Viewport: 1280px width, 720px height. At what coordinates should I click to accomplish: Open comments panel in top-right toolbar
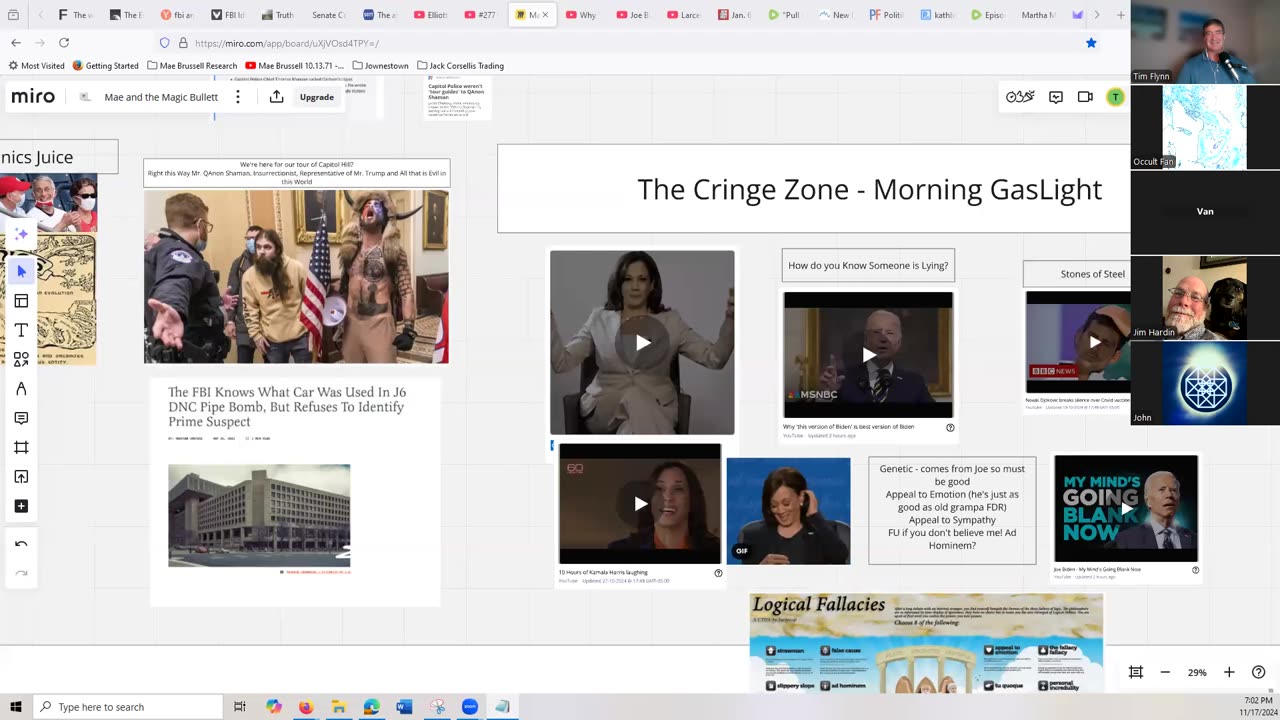tap(1056, 97)
